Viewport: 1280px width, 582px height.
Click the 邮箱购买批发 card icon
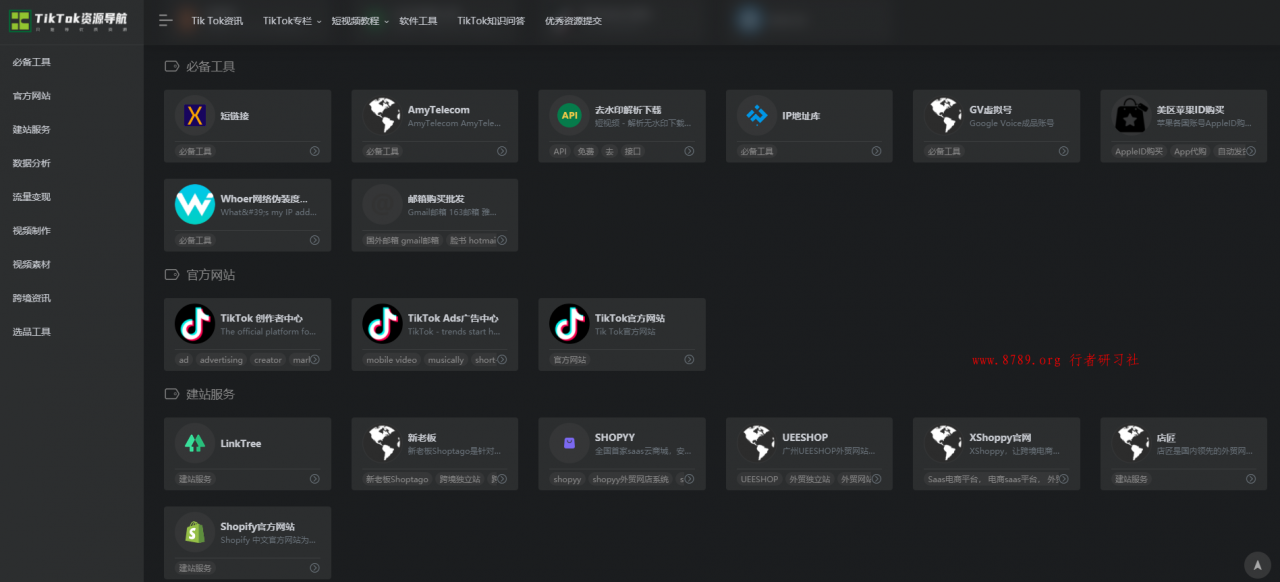[x=382, y=205]
